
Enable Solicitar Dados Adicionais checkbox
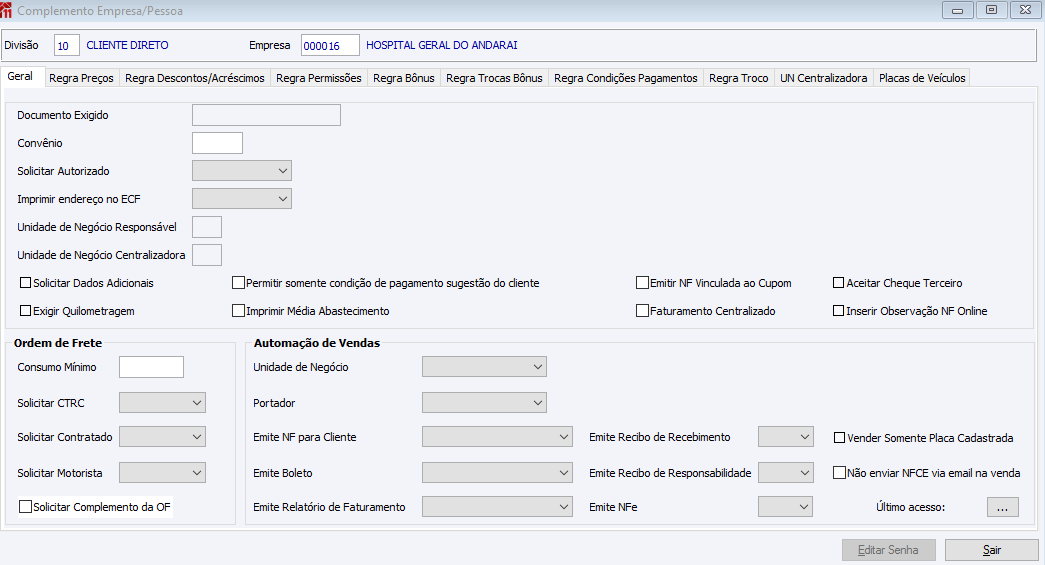[25, 283]
